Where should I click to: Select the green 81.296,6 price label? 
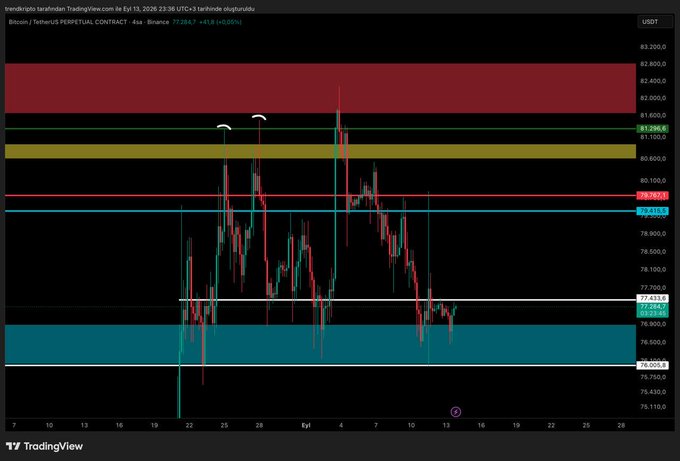coord(653,129)
